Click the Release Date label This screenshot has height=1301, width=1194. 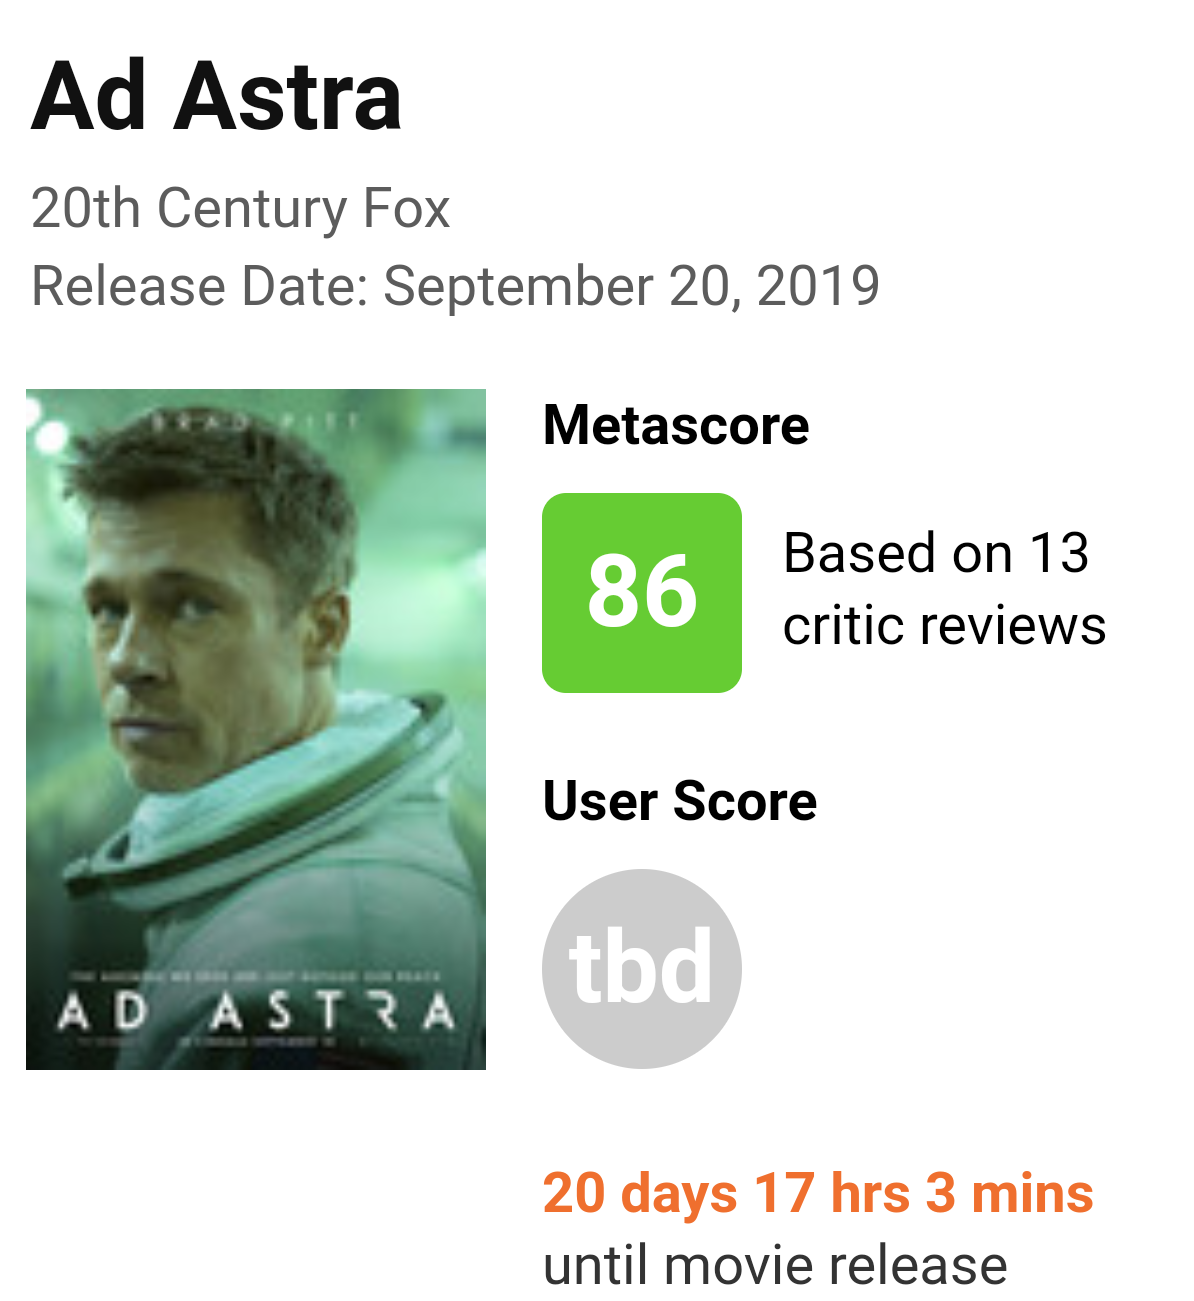tap(200, 286)
